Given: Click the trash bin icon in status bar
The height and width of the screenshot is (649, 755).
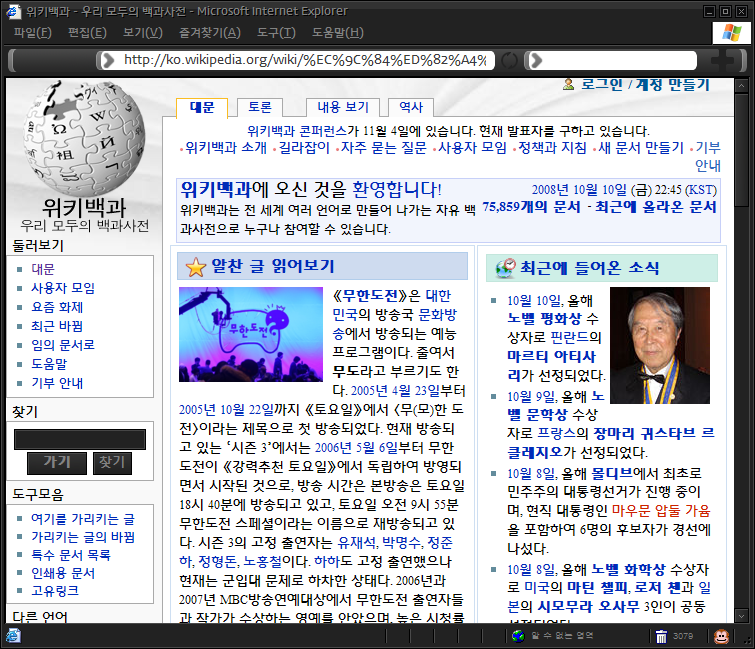Looking at the screenshot, I should 662,636.
